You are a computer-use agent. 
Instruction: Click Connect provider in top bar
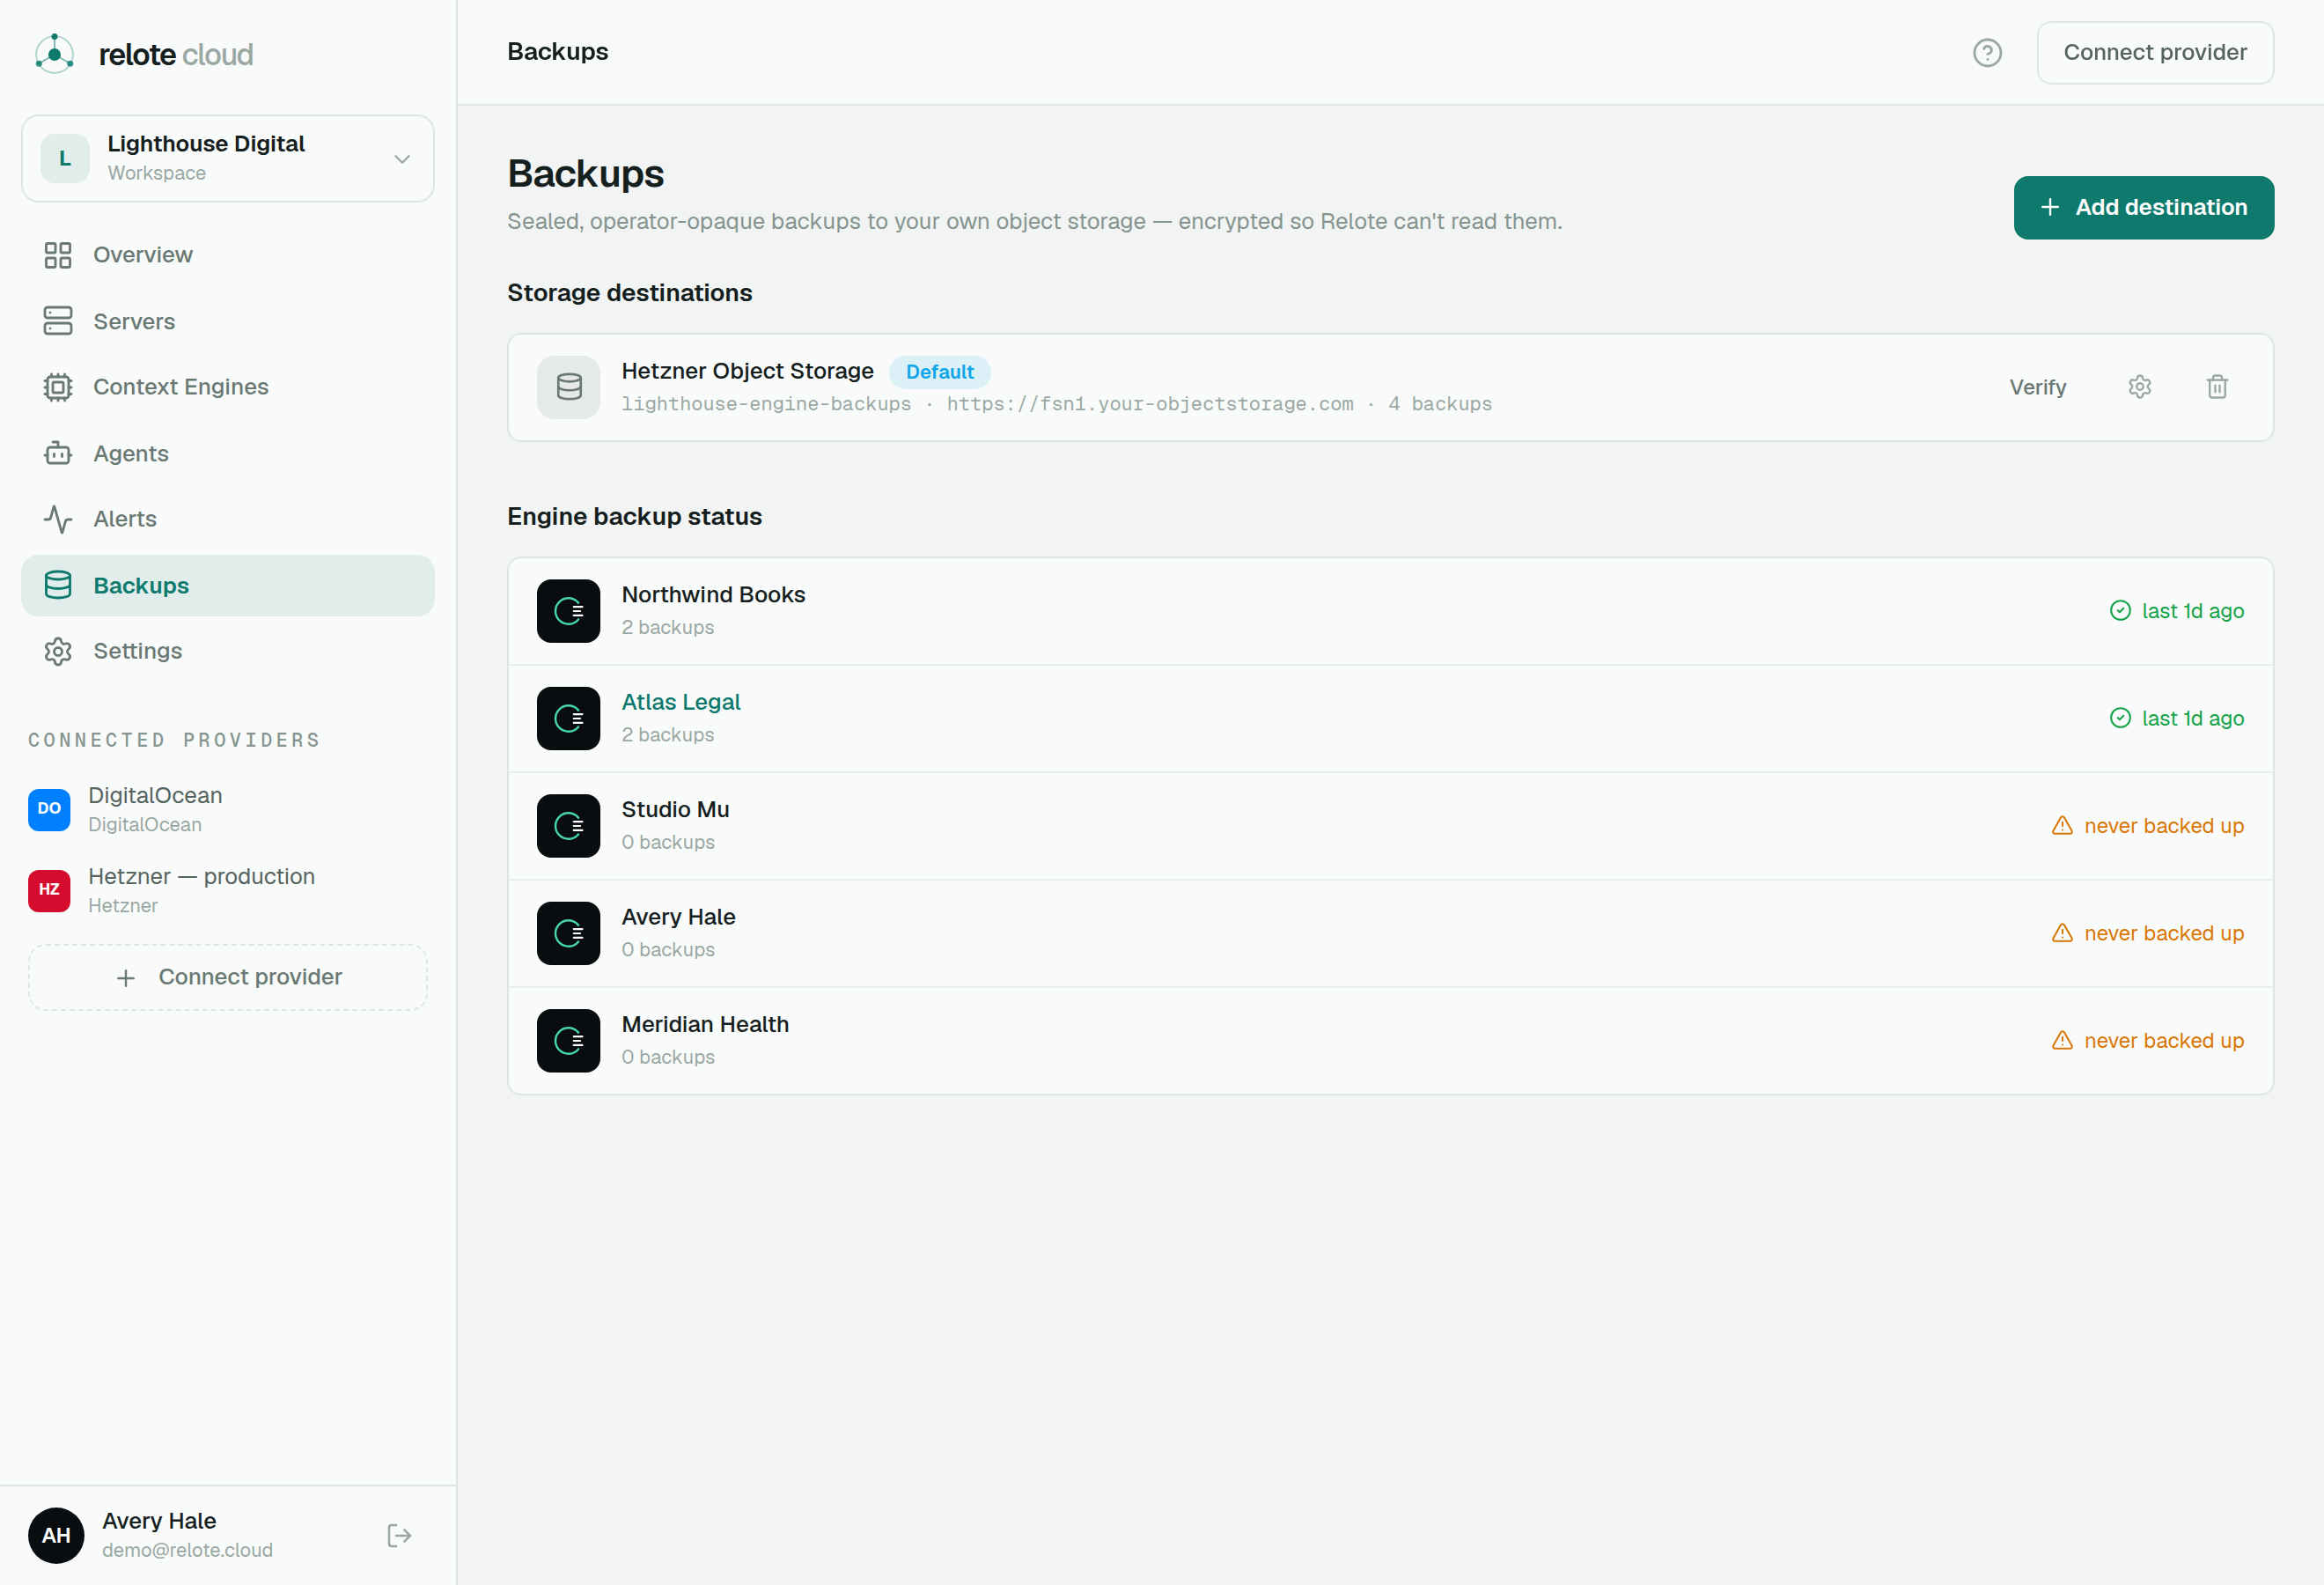click(x=2155, y=53)
